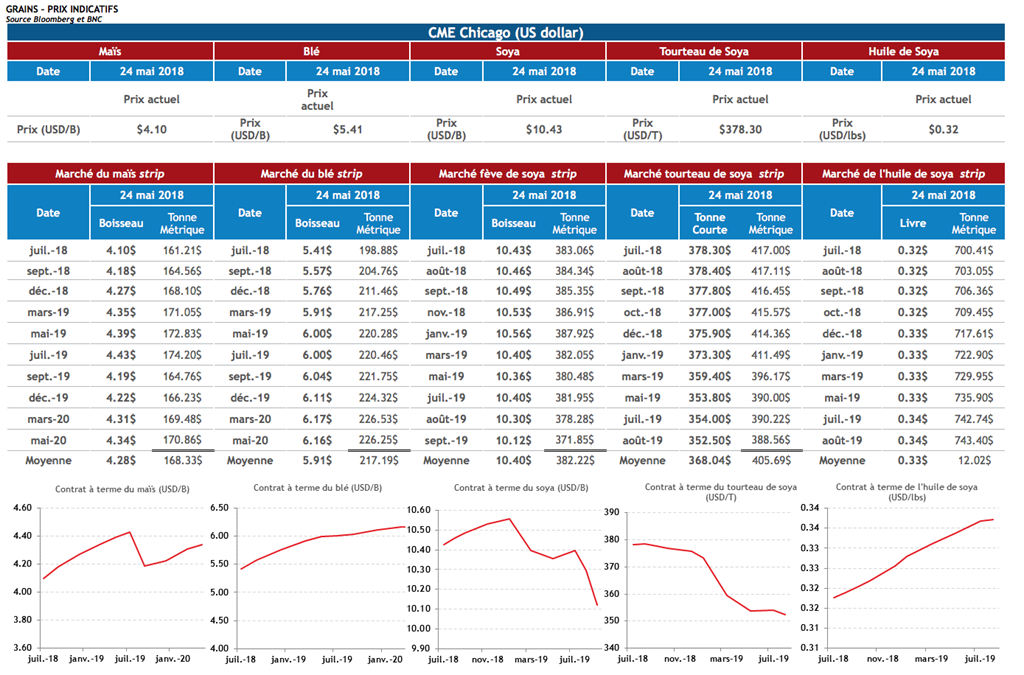The image size is (1024, 675).
Task: Click the corn Moyenne value 4.28$
Action: coord(123,461)
